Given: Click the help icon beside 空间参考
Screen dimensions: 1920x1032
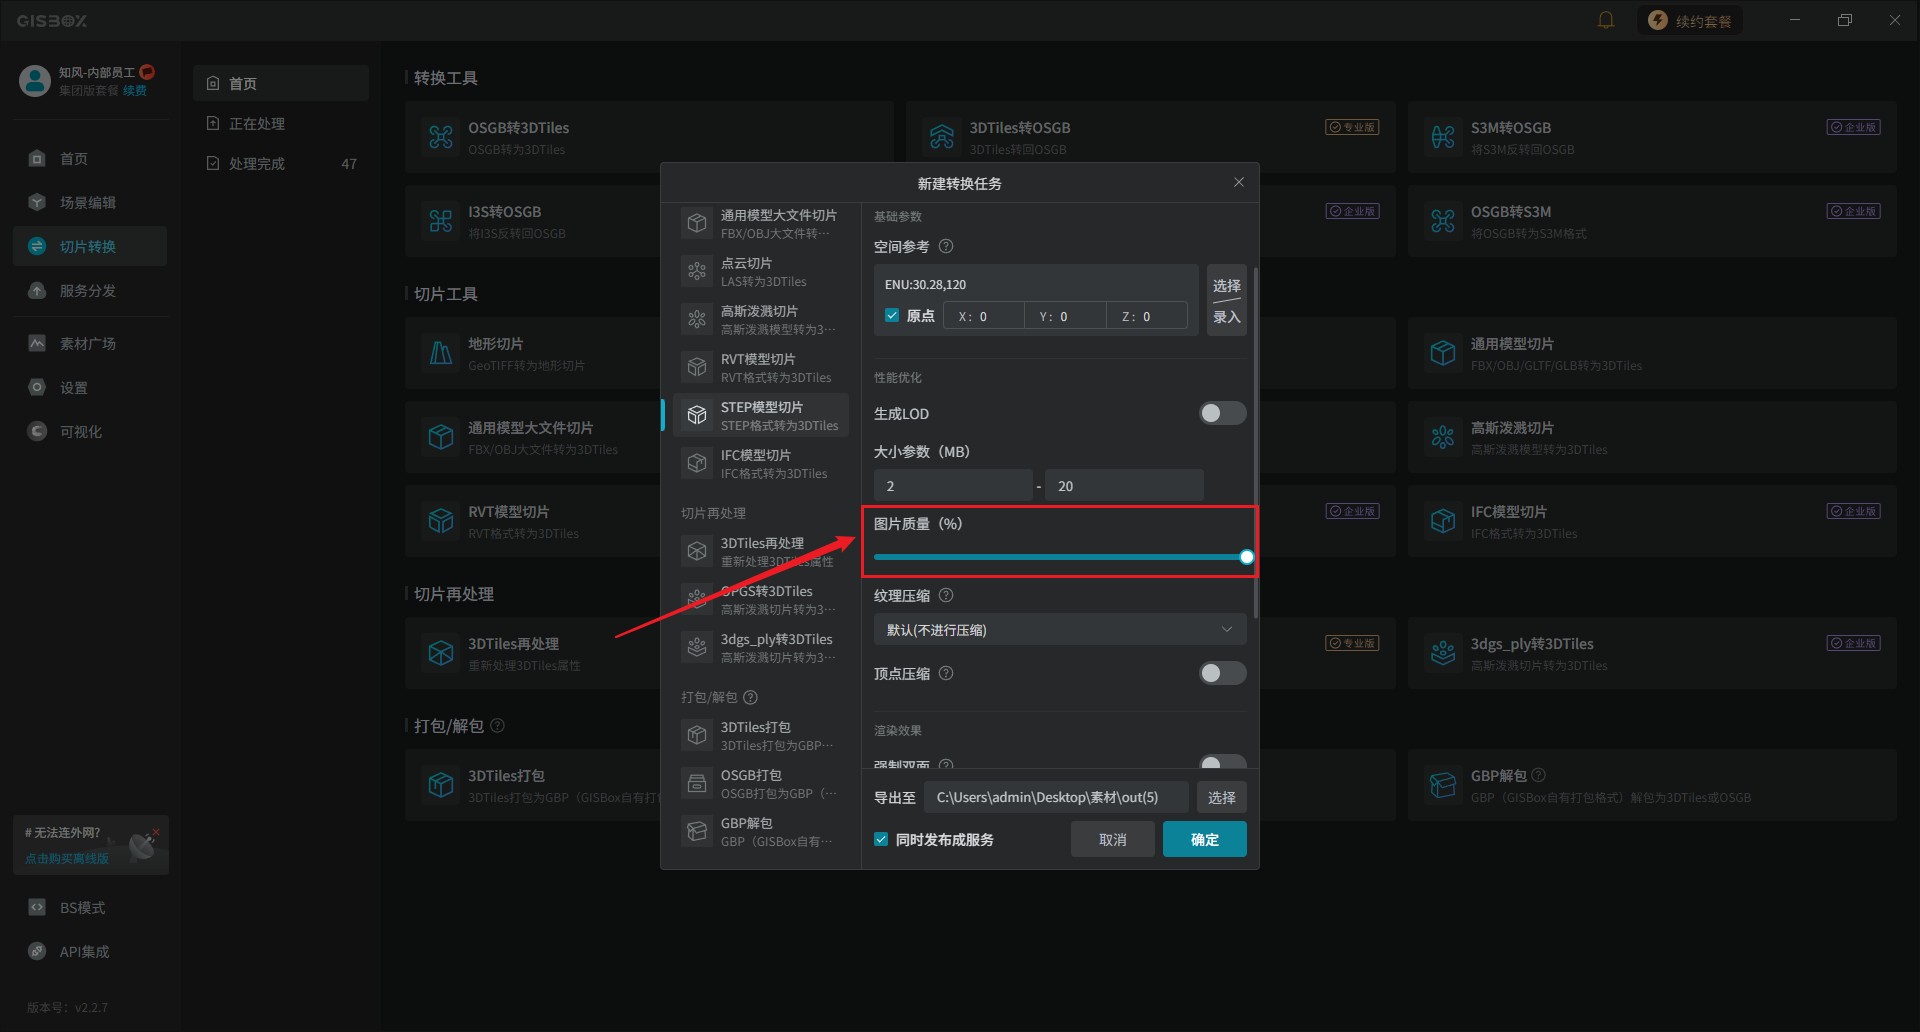Looking at the screenshot, I should (946, 246).
